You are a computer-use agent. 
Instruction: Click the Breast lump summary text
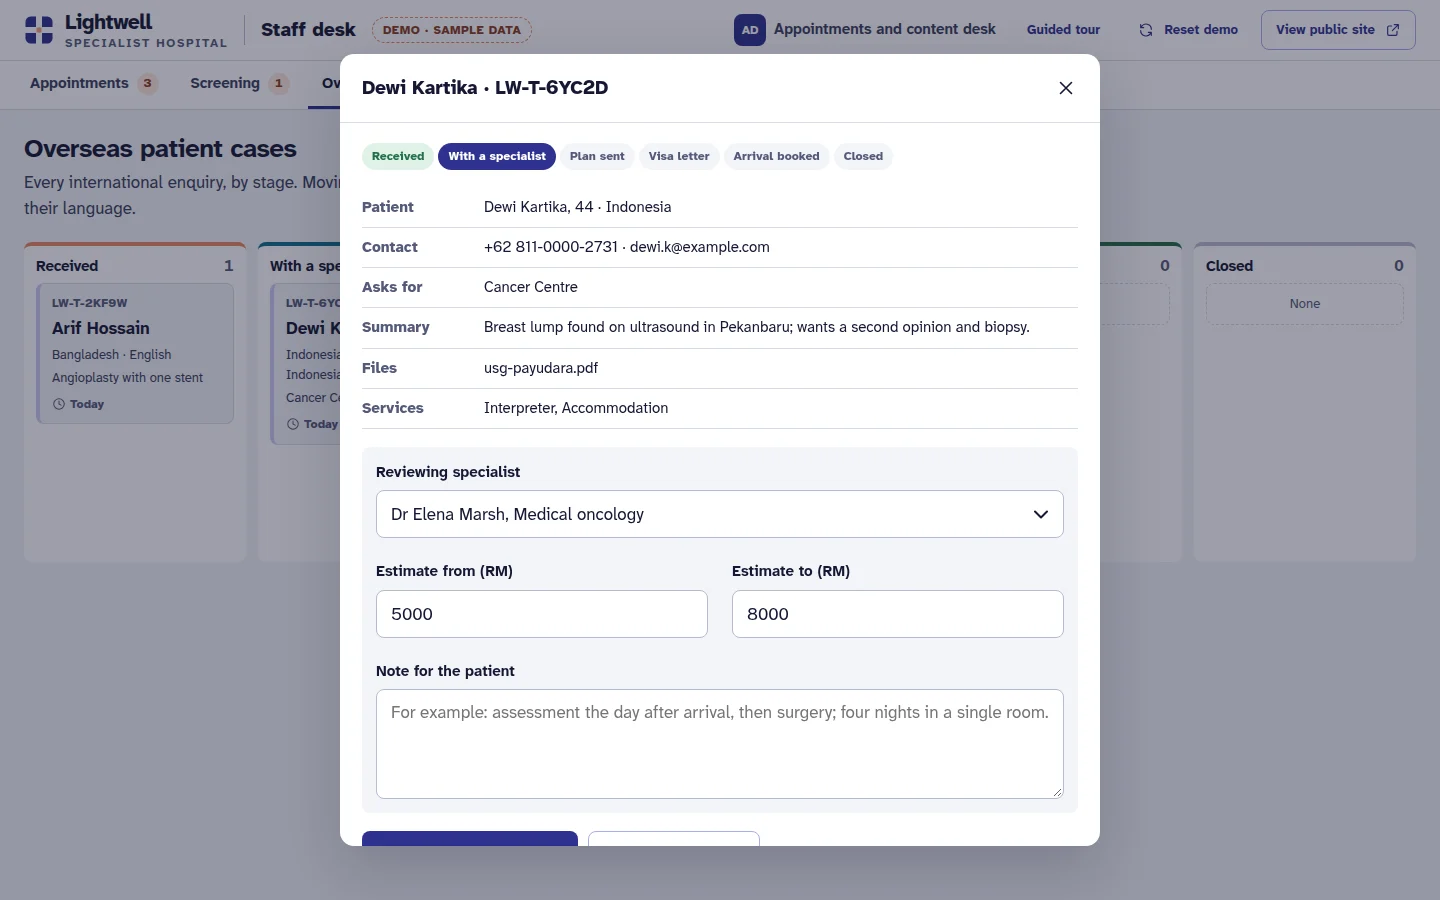point(757,327)
